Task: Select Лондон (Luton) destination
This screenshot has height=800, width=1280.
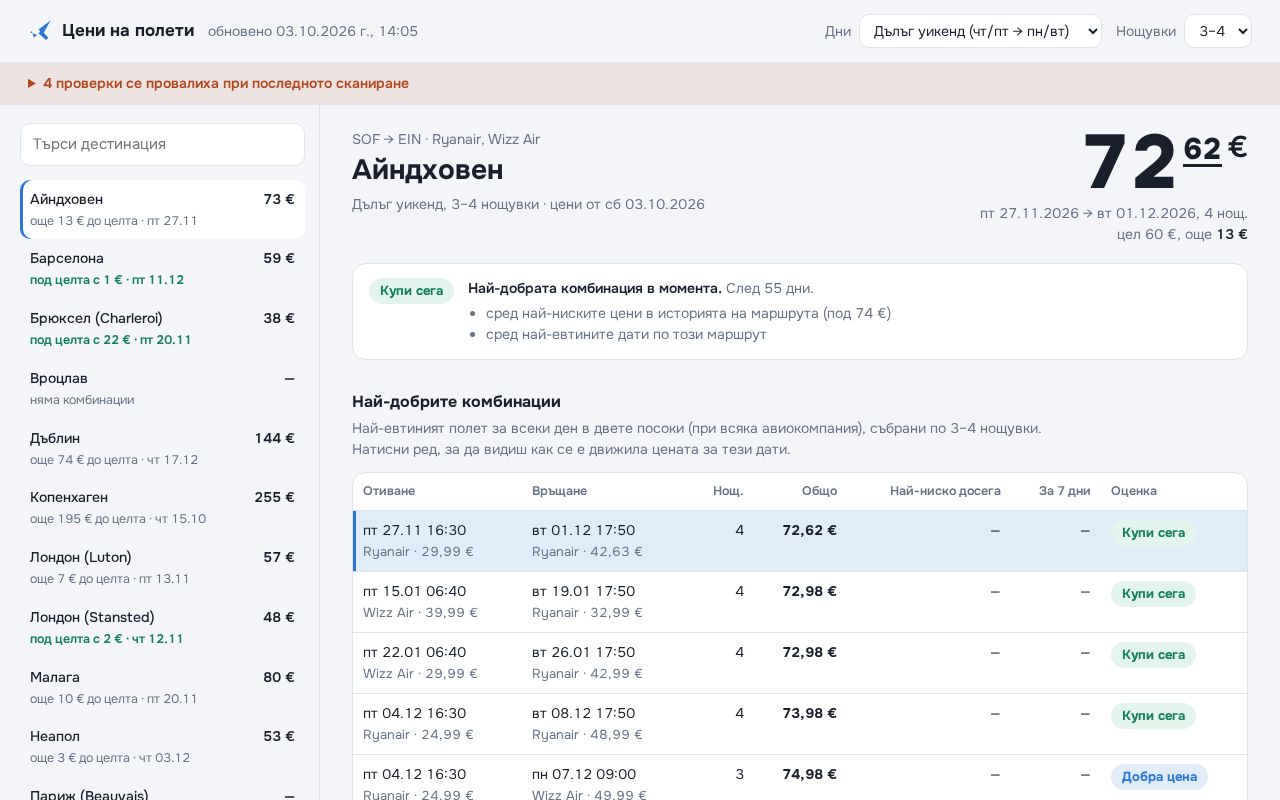Action: [162, 567]
